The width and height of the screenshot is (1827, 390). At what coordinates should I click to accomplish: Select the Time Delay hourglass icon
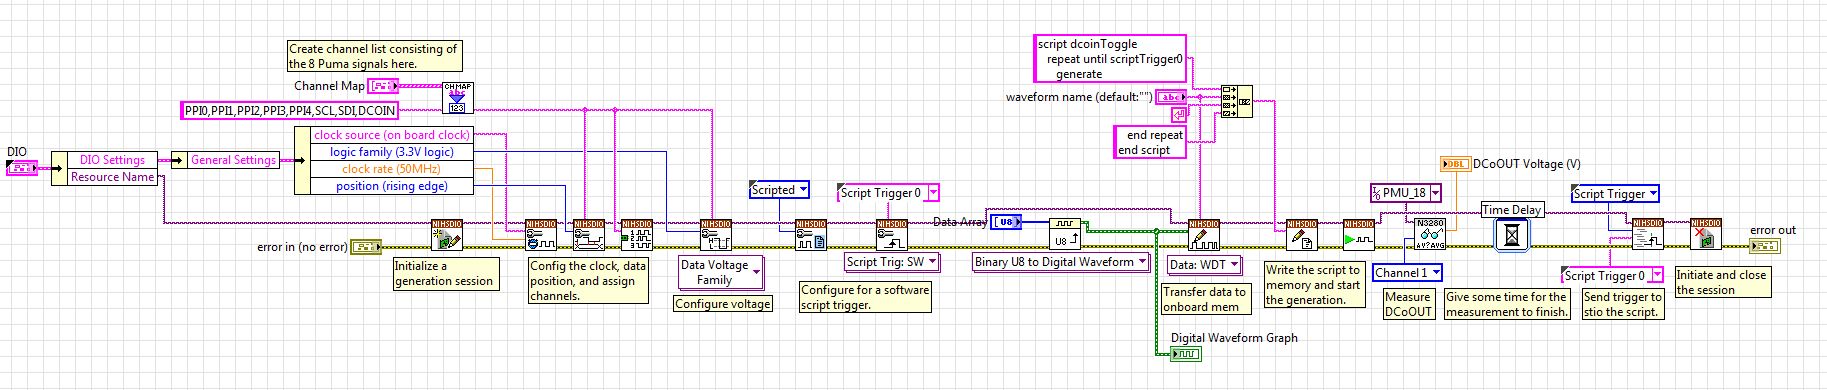coord(1512,235)
